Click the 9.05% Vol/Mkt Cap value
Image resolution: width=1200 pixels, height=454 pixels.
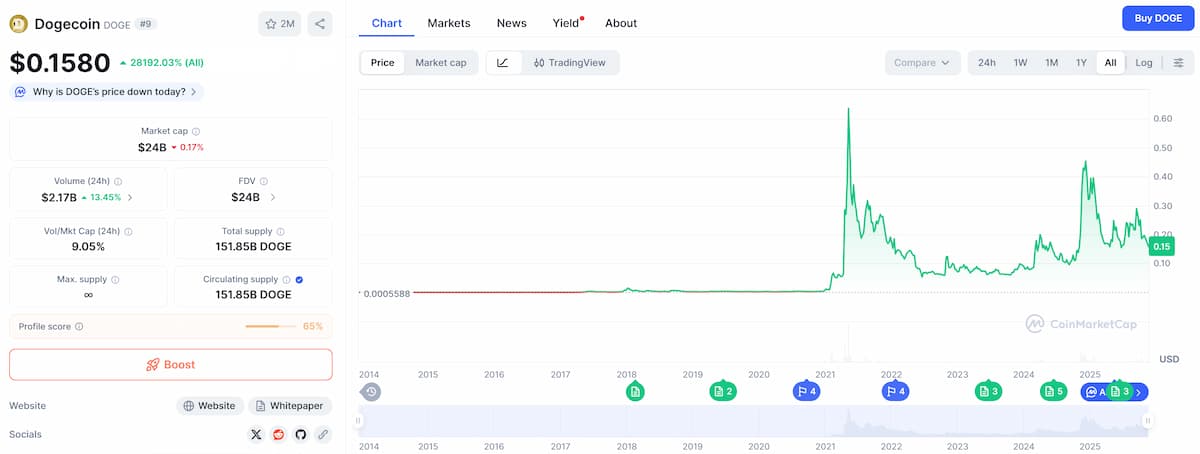point(88,246)
